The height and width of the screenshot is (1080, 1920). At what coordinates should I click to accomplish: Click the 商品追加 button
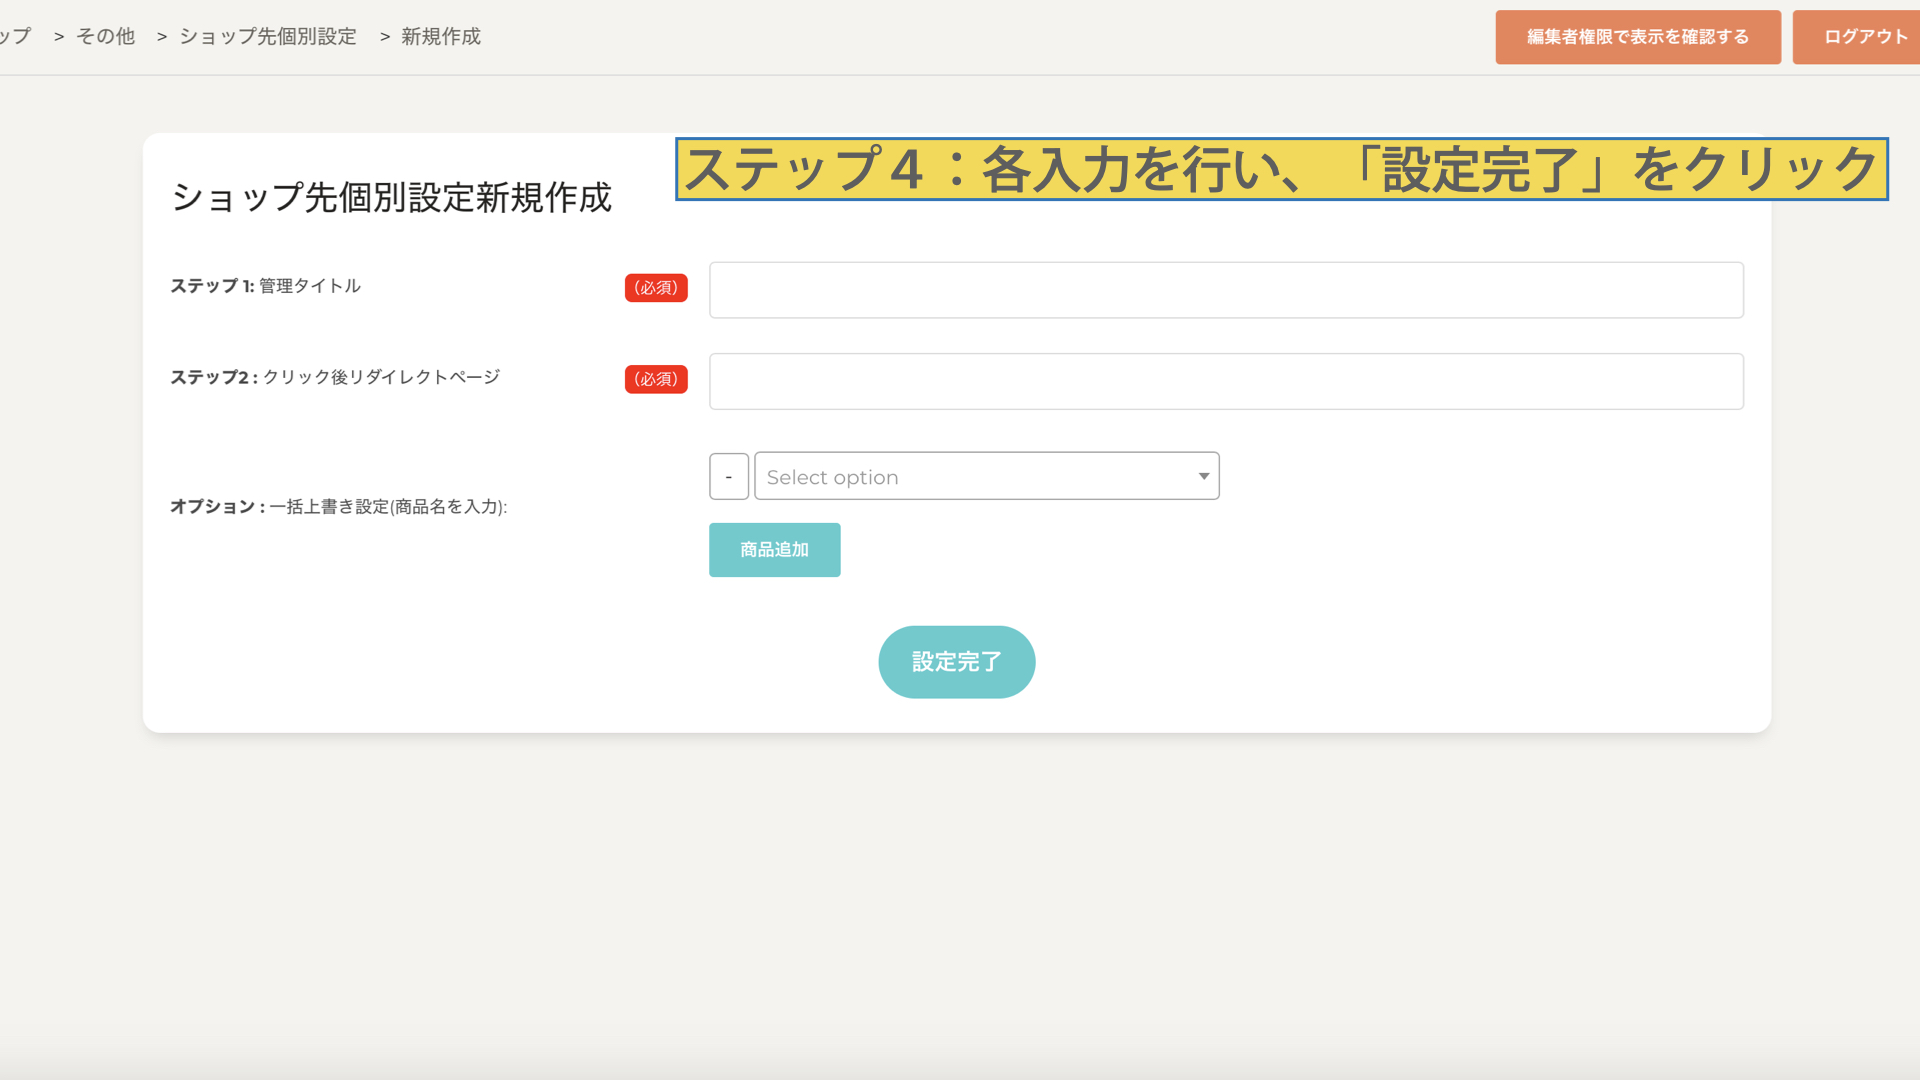click(x=774, y=550)
